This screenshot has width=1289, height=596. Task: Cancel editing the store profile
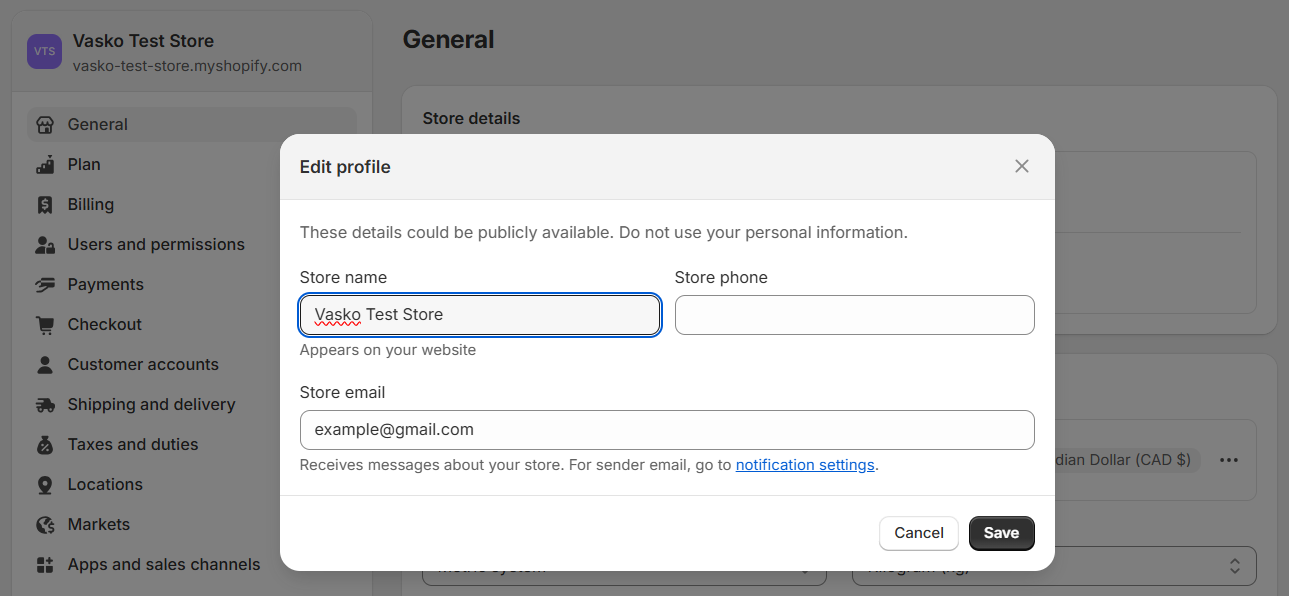click(x=918, y=533)
